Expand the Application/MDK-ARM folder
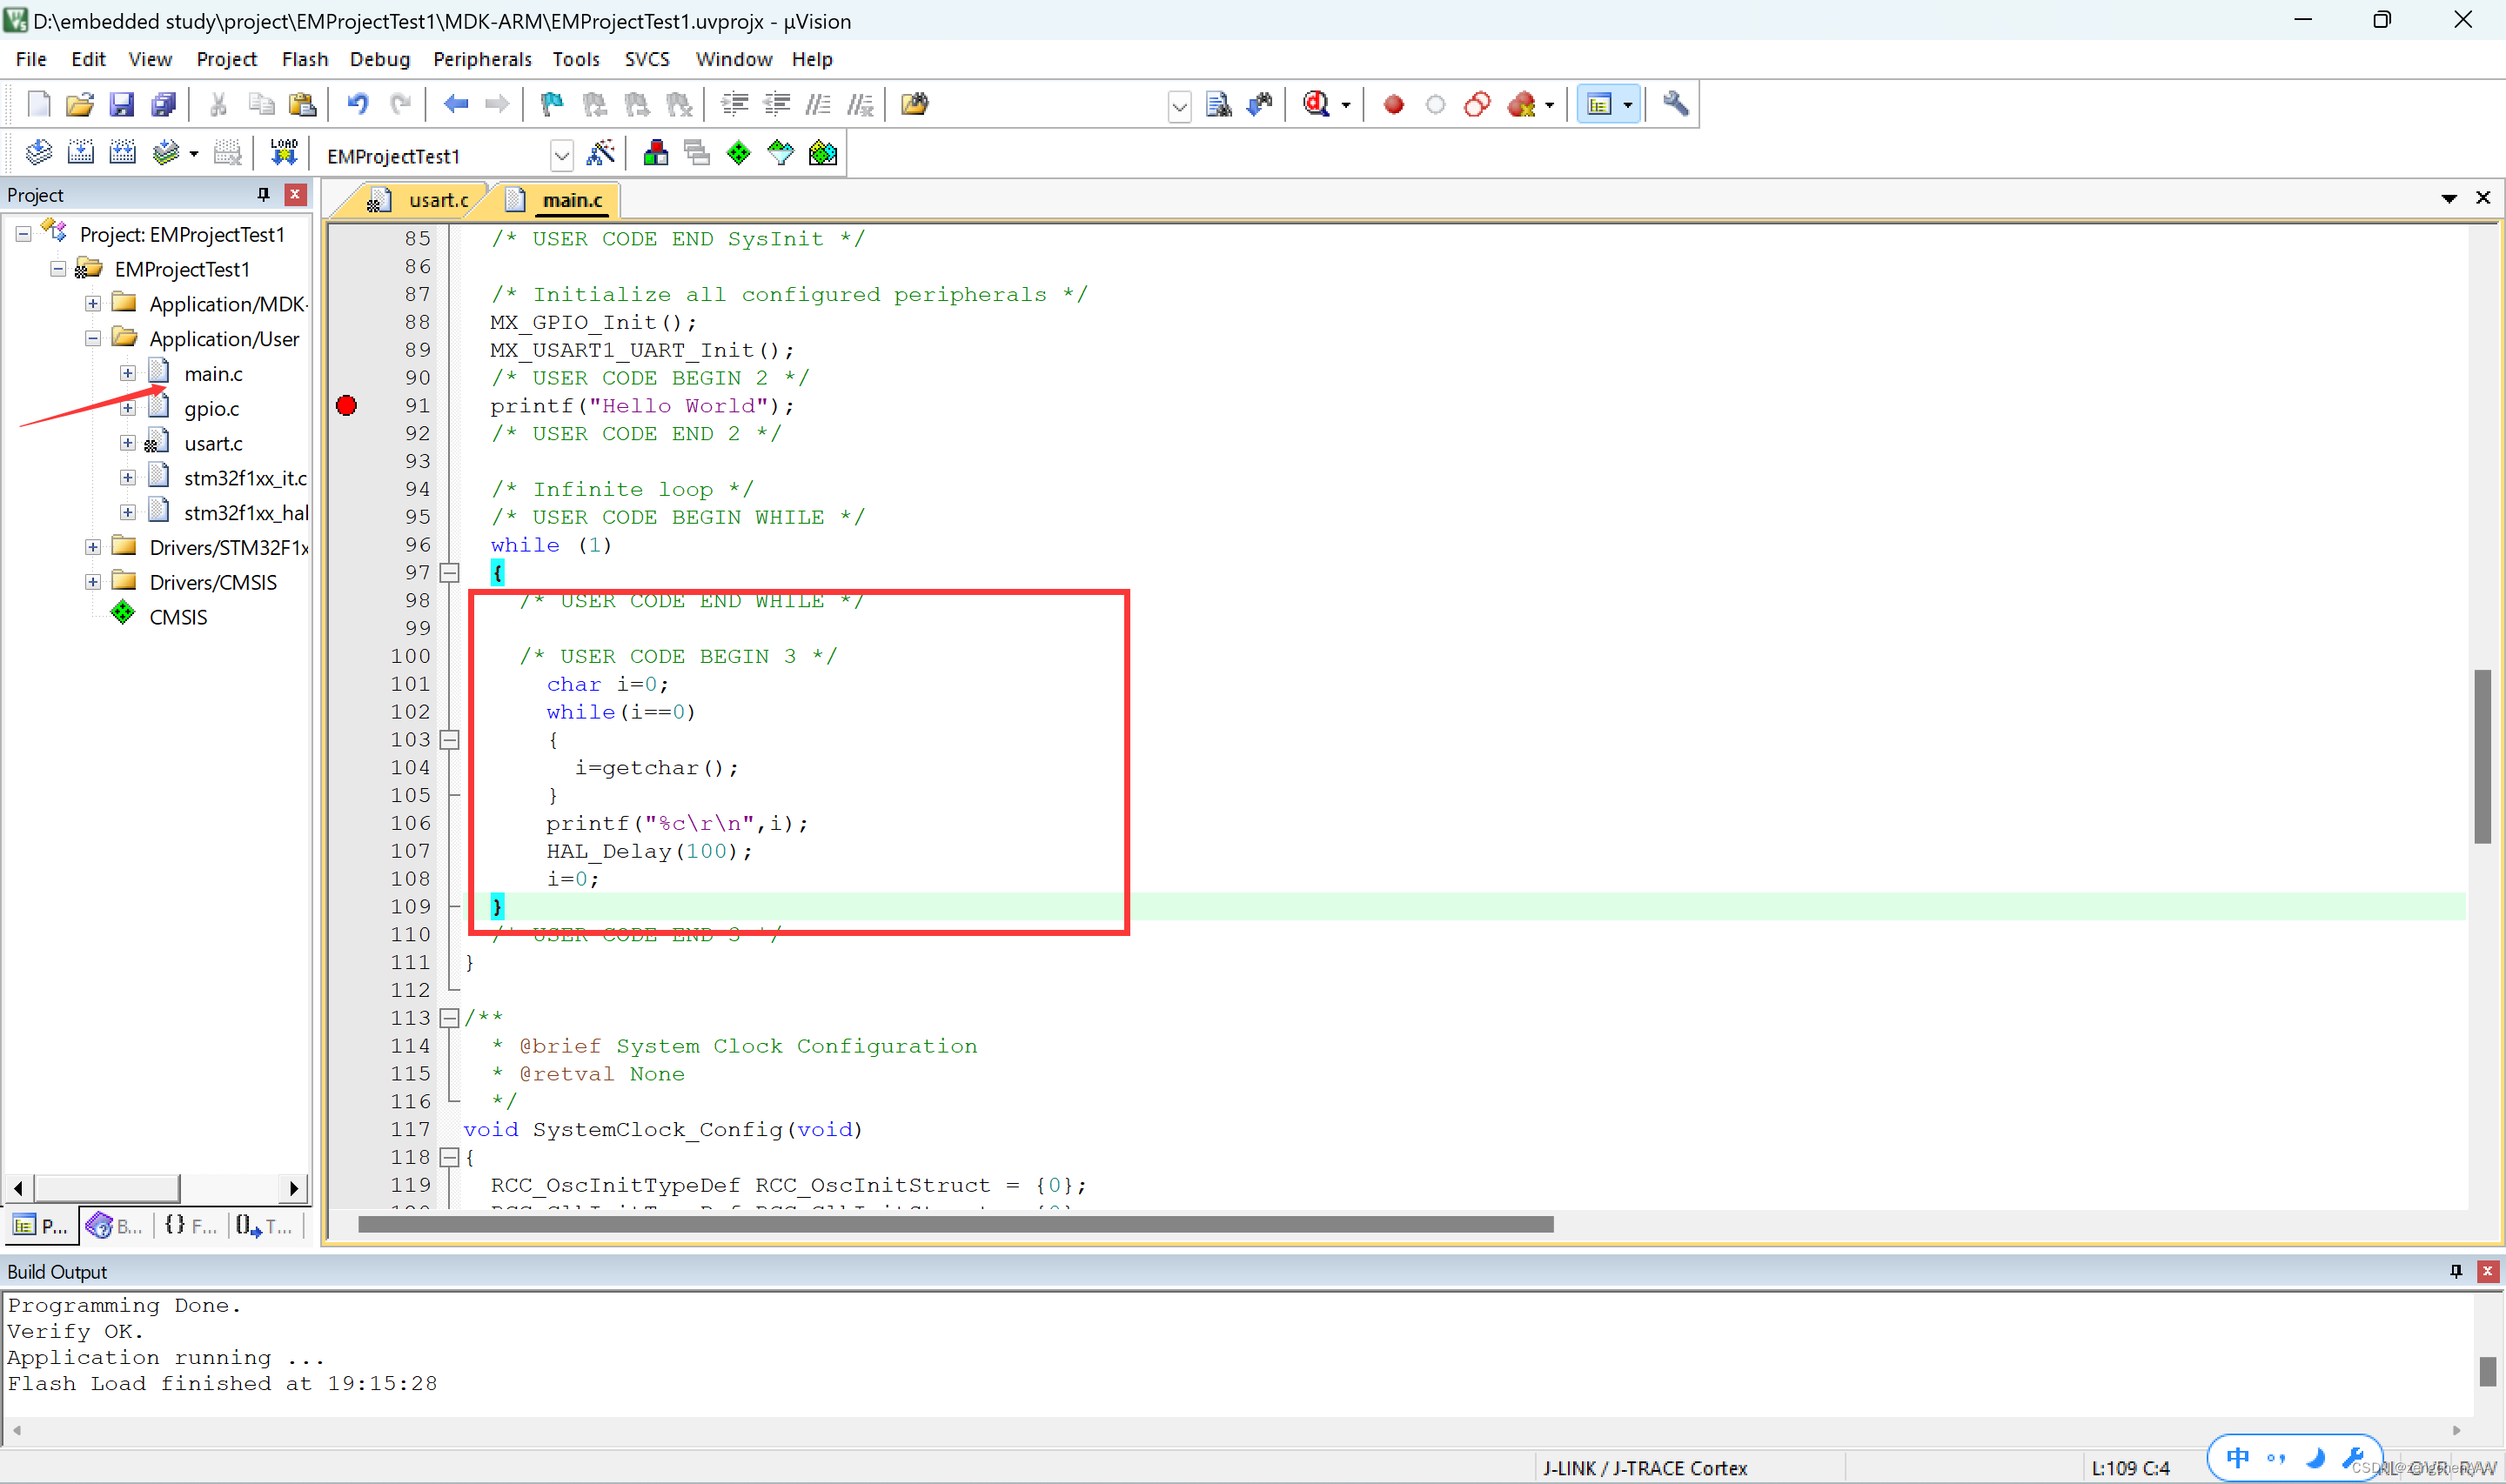 click(93, 304)
